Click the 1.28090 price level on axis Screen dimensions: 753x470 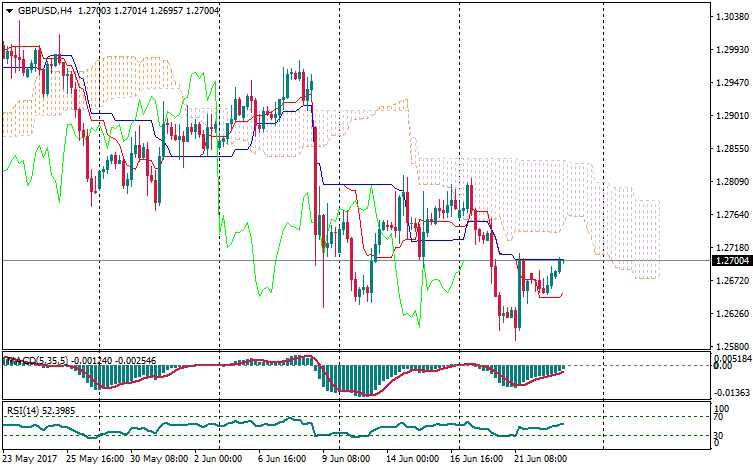pyautogui.click(x=731, y=182)
